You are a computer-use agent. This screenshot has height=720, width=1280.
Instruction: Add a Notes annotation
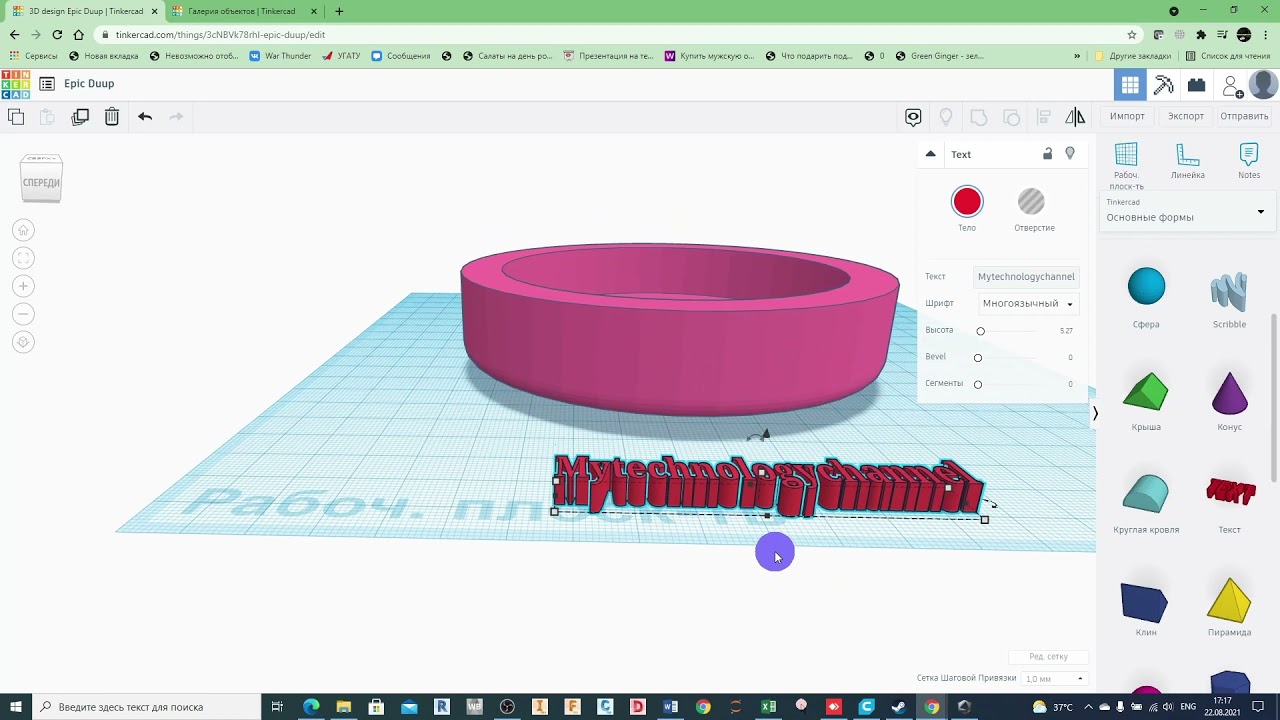pos(1249,161)
